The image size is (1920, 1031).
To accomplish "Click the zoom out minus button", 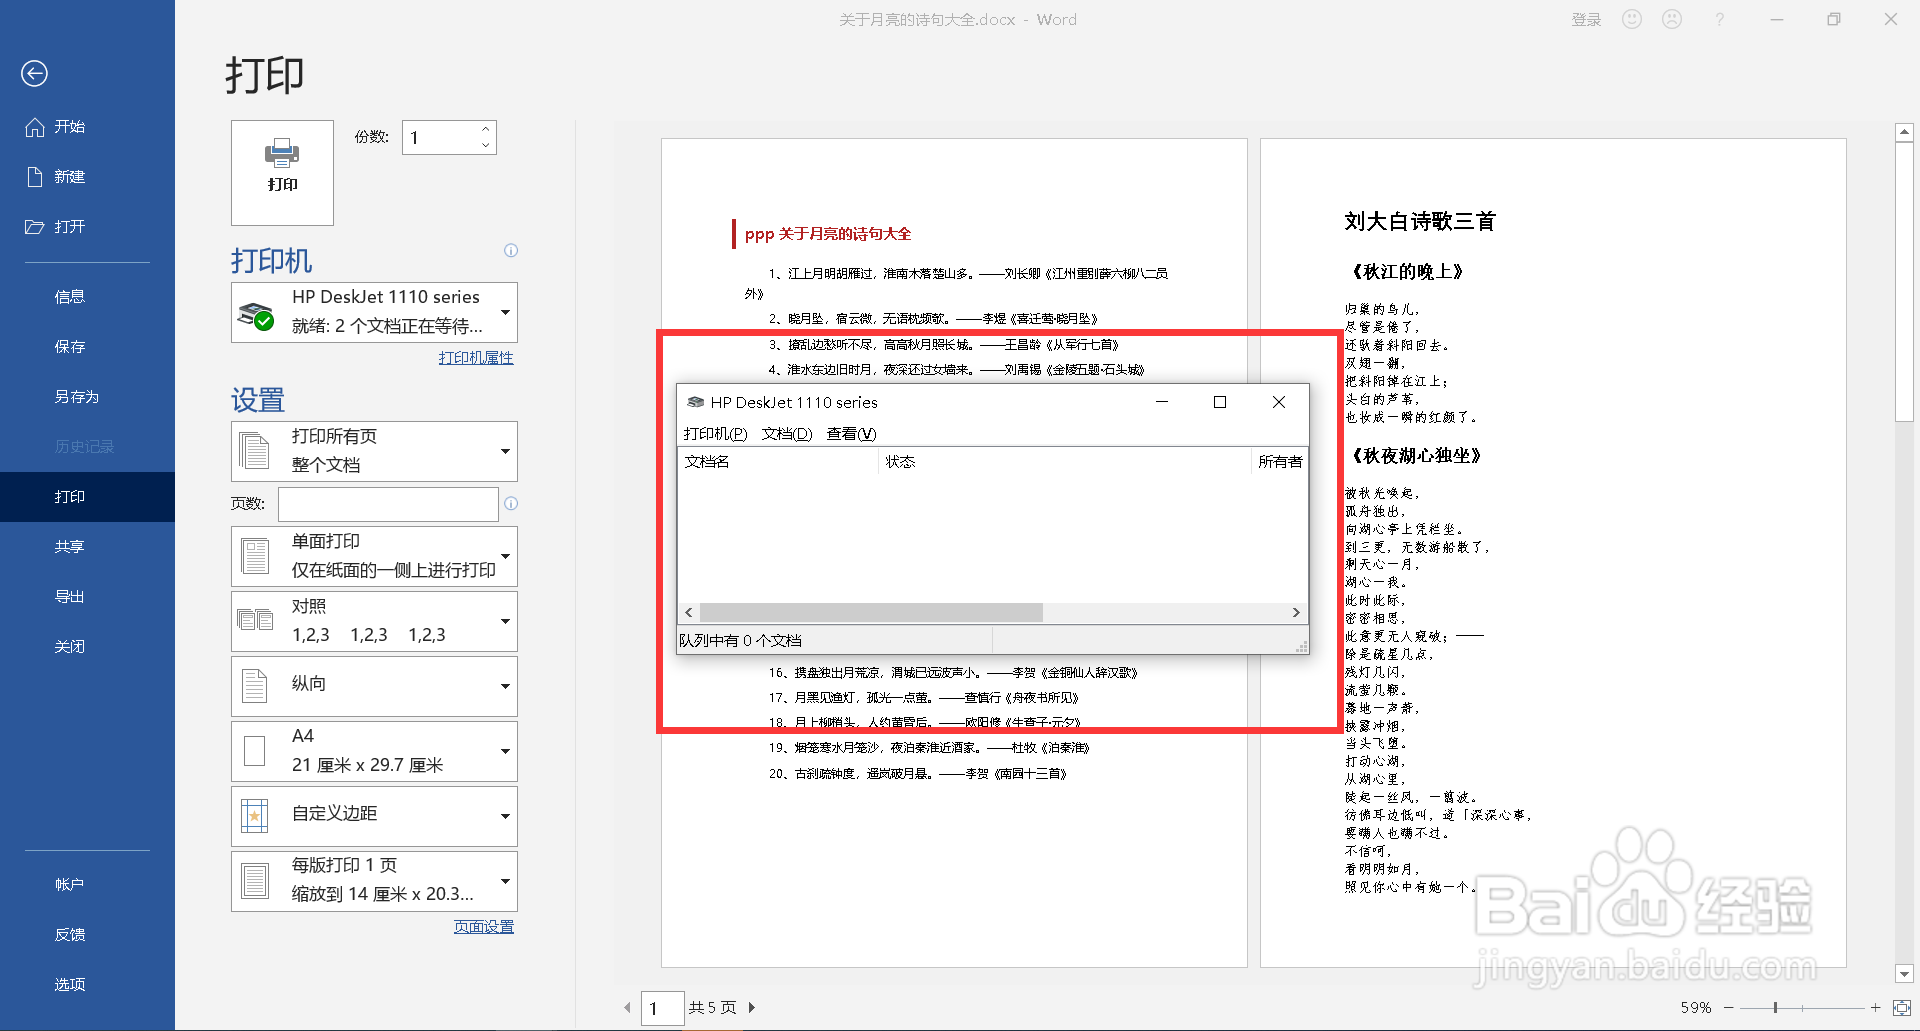I will click(1728, 1008).
